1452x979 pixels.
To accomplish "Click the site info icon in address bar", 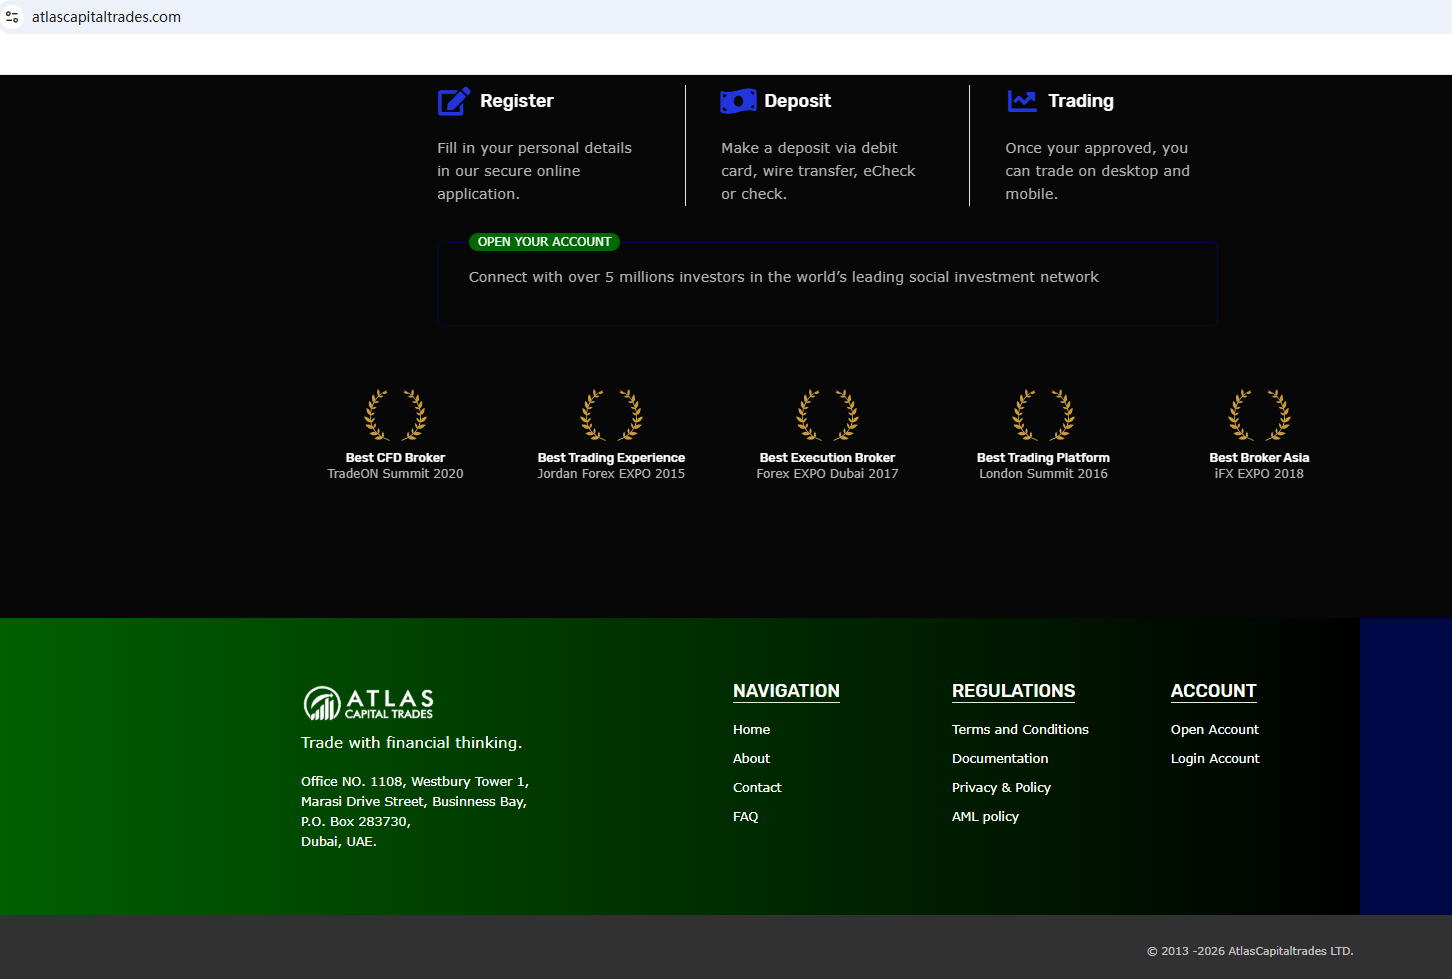I will (13, 17).
